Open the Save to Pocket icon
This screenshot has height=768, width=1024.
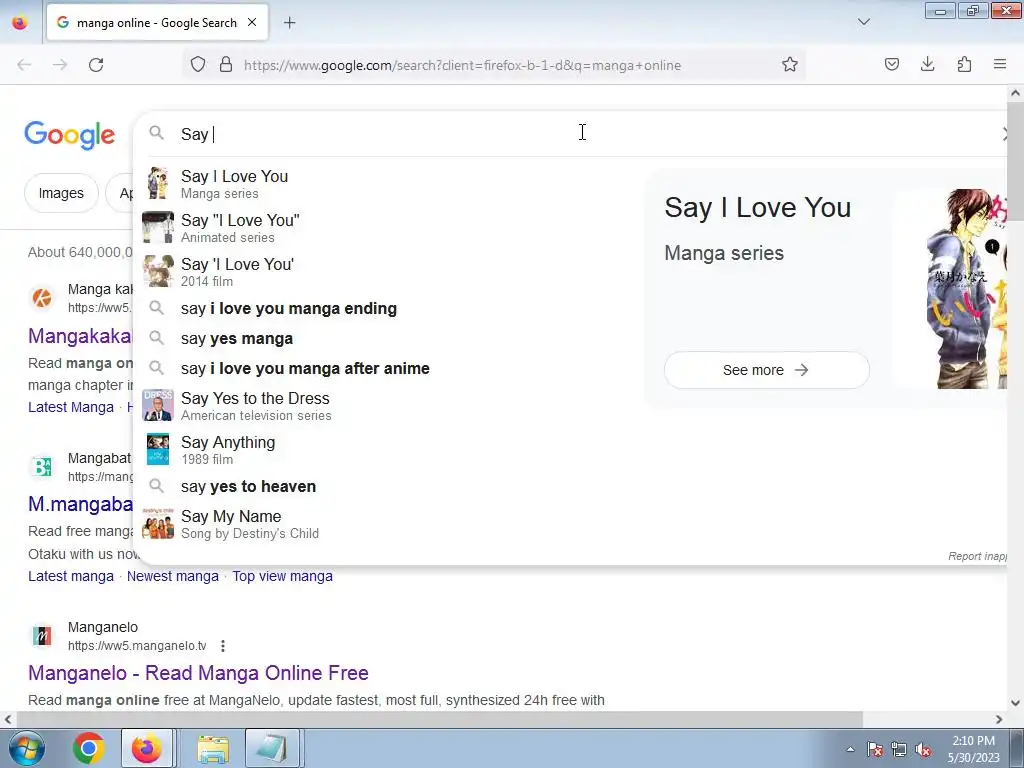891,65
